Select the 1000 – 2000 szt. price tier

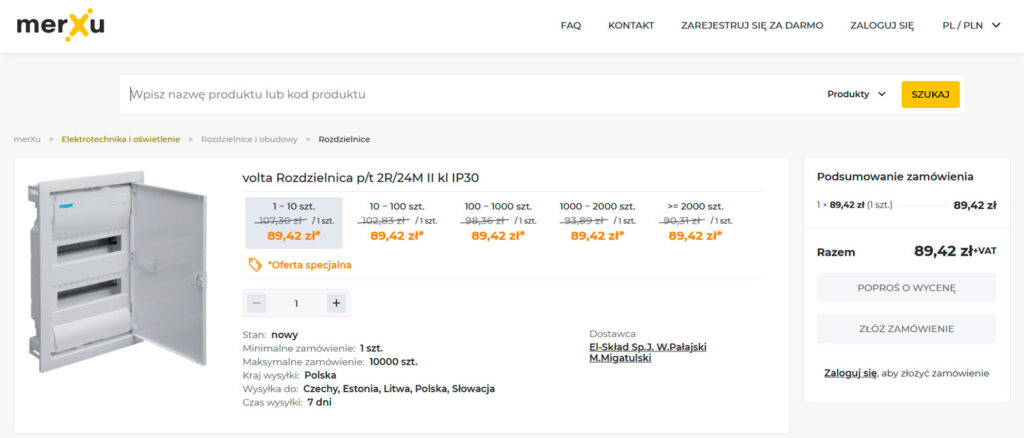[597, 223]
